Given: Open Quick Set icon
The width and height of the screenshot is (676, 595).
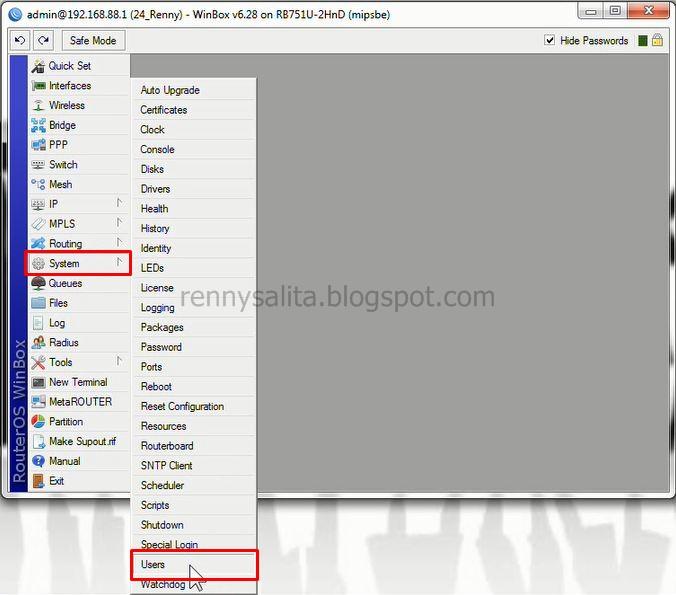Looking at the screenshot, I should pos(38,66).
